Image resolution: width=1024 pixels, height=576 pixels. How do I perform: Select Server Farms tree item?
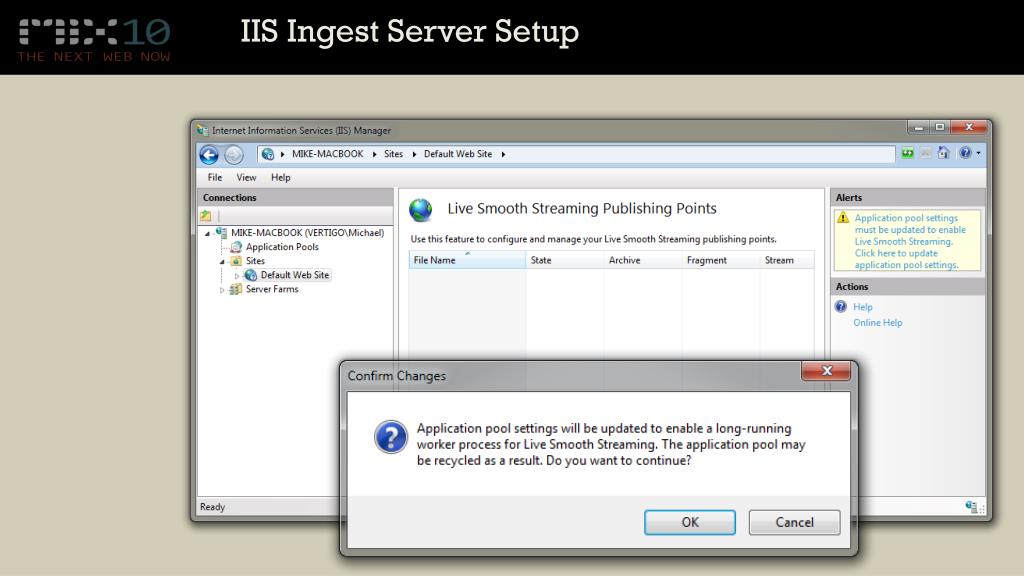(272, 289)
